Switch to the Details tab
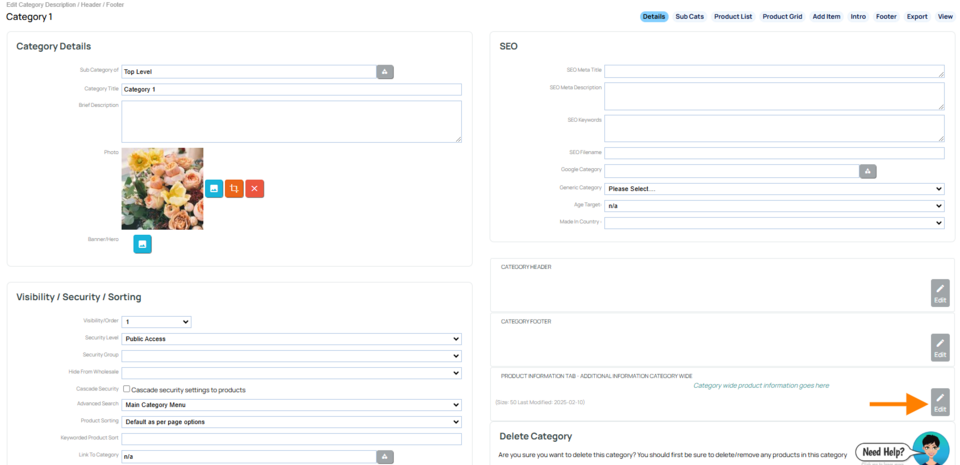960x465 pixels. click(x=654, y=17)
